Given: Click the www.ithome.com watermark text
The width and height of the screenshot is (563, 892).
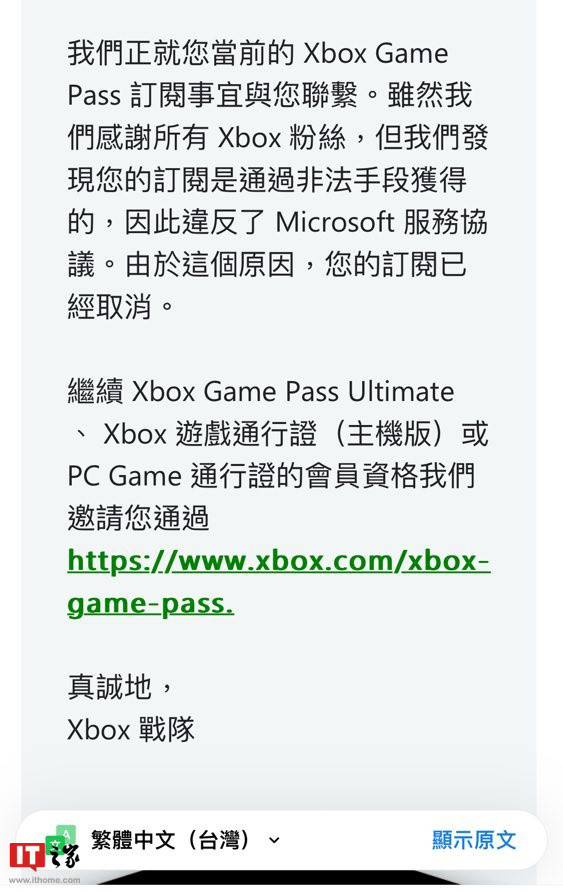Looking at the screenshot, I should pos(45,880).
